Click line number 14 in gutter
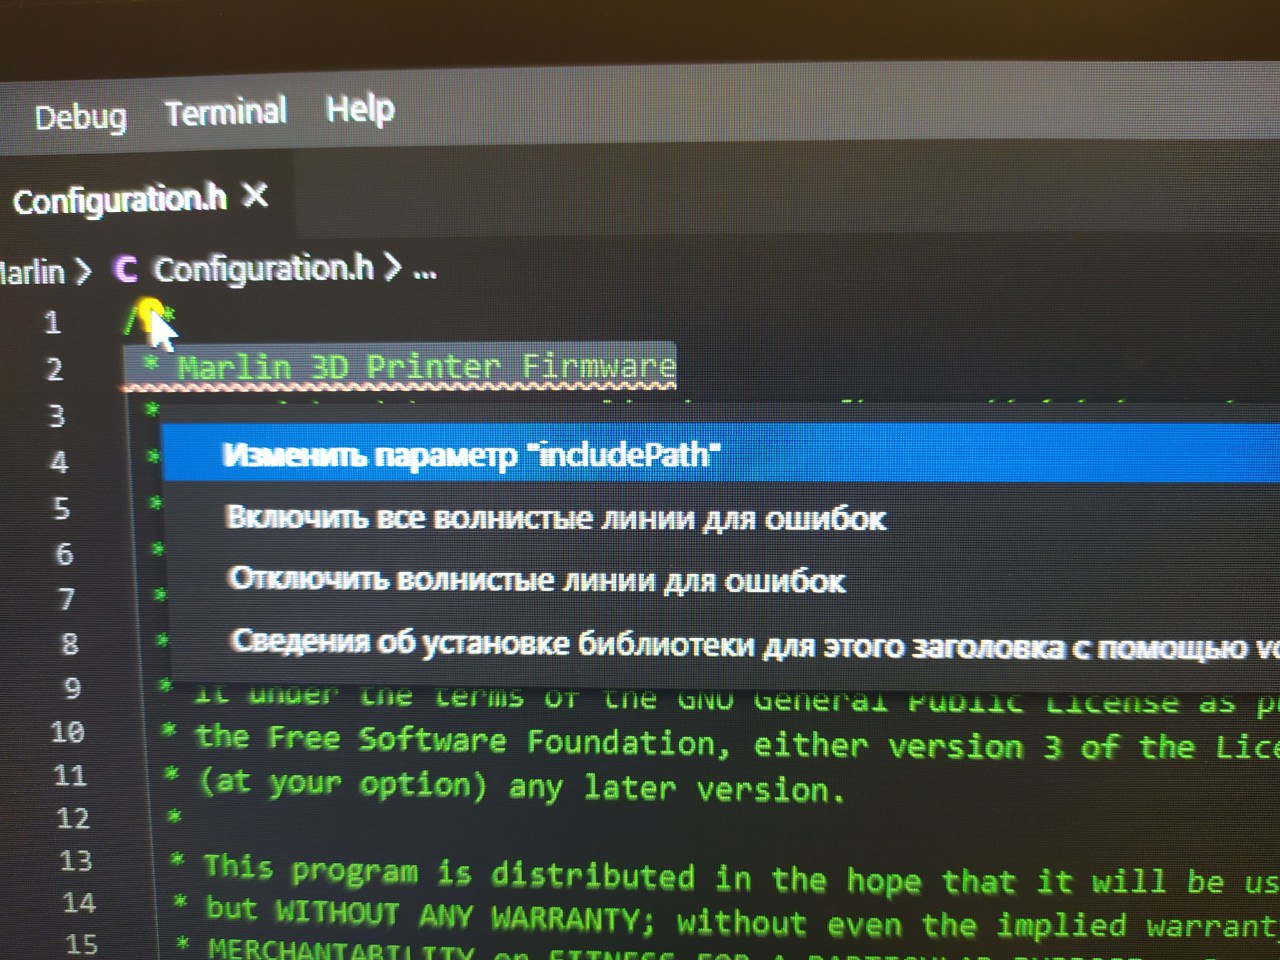1280x960 pixels. click(x=79, y=903)
